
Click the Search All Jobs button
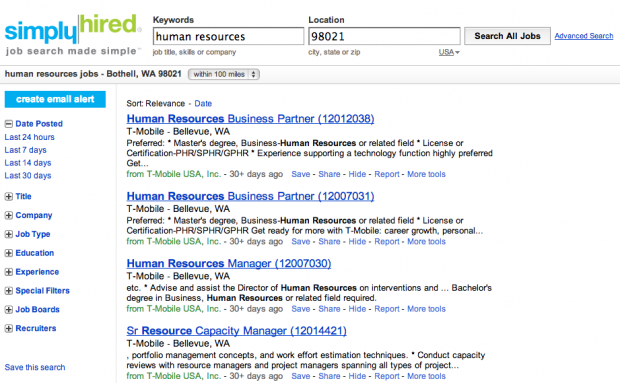point(507,36)
